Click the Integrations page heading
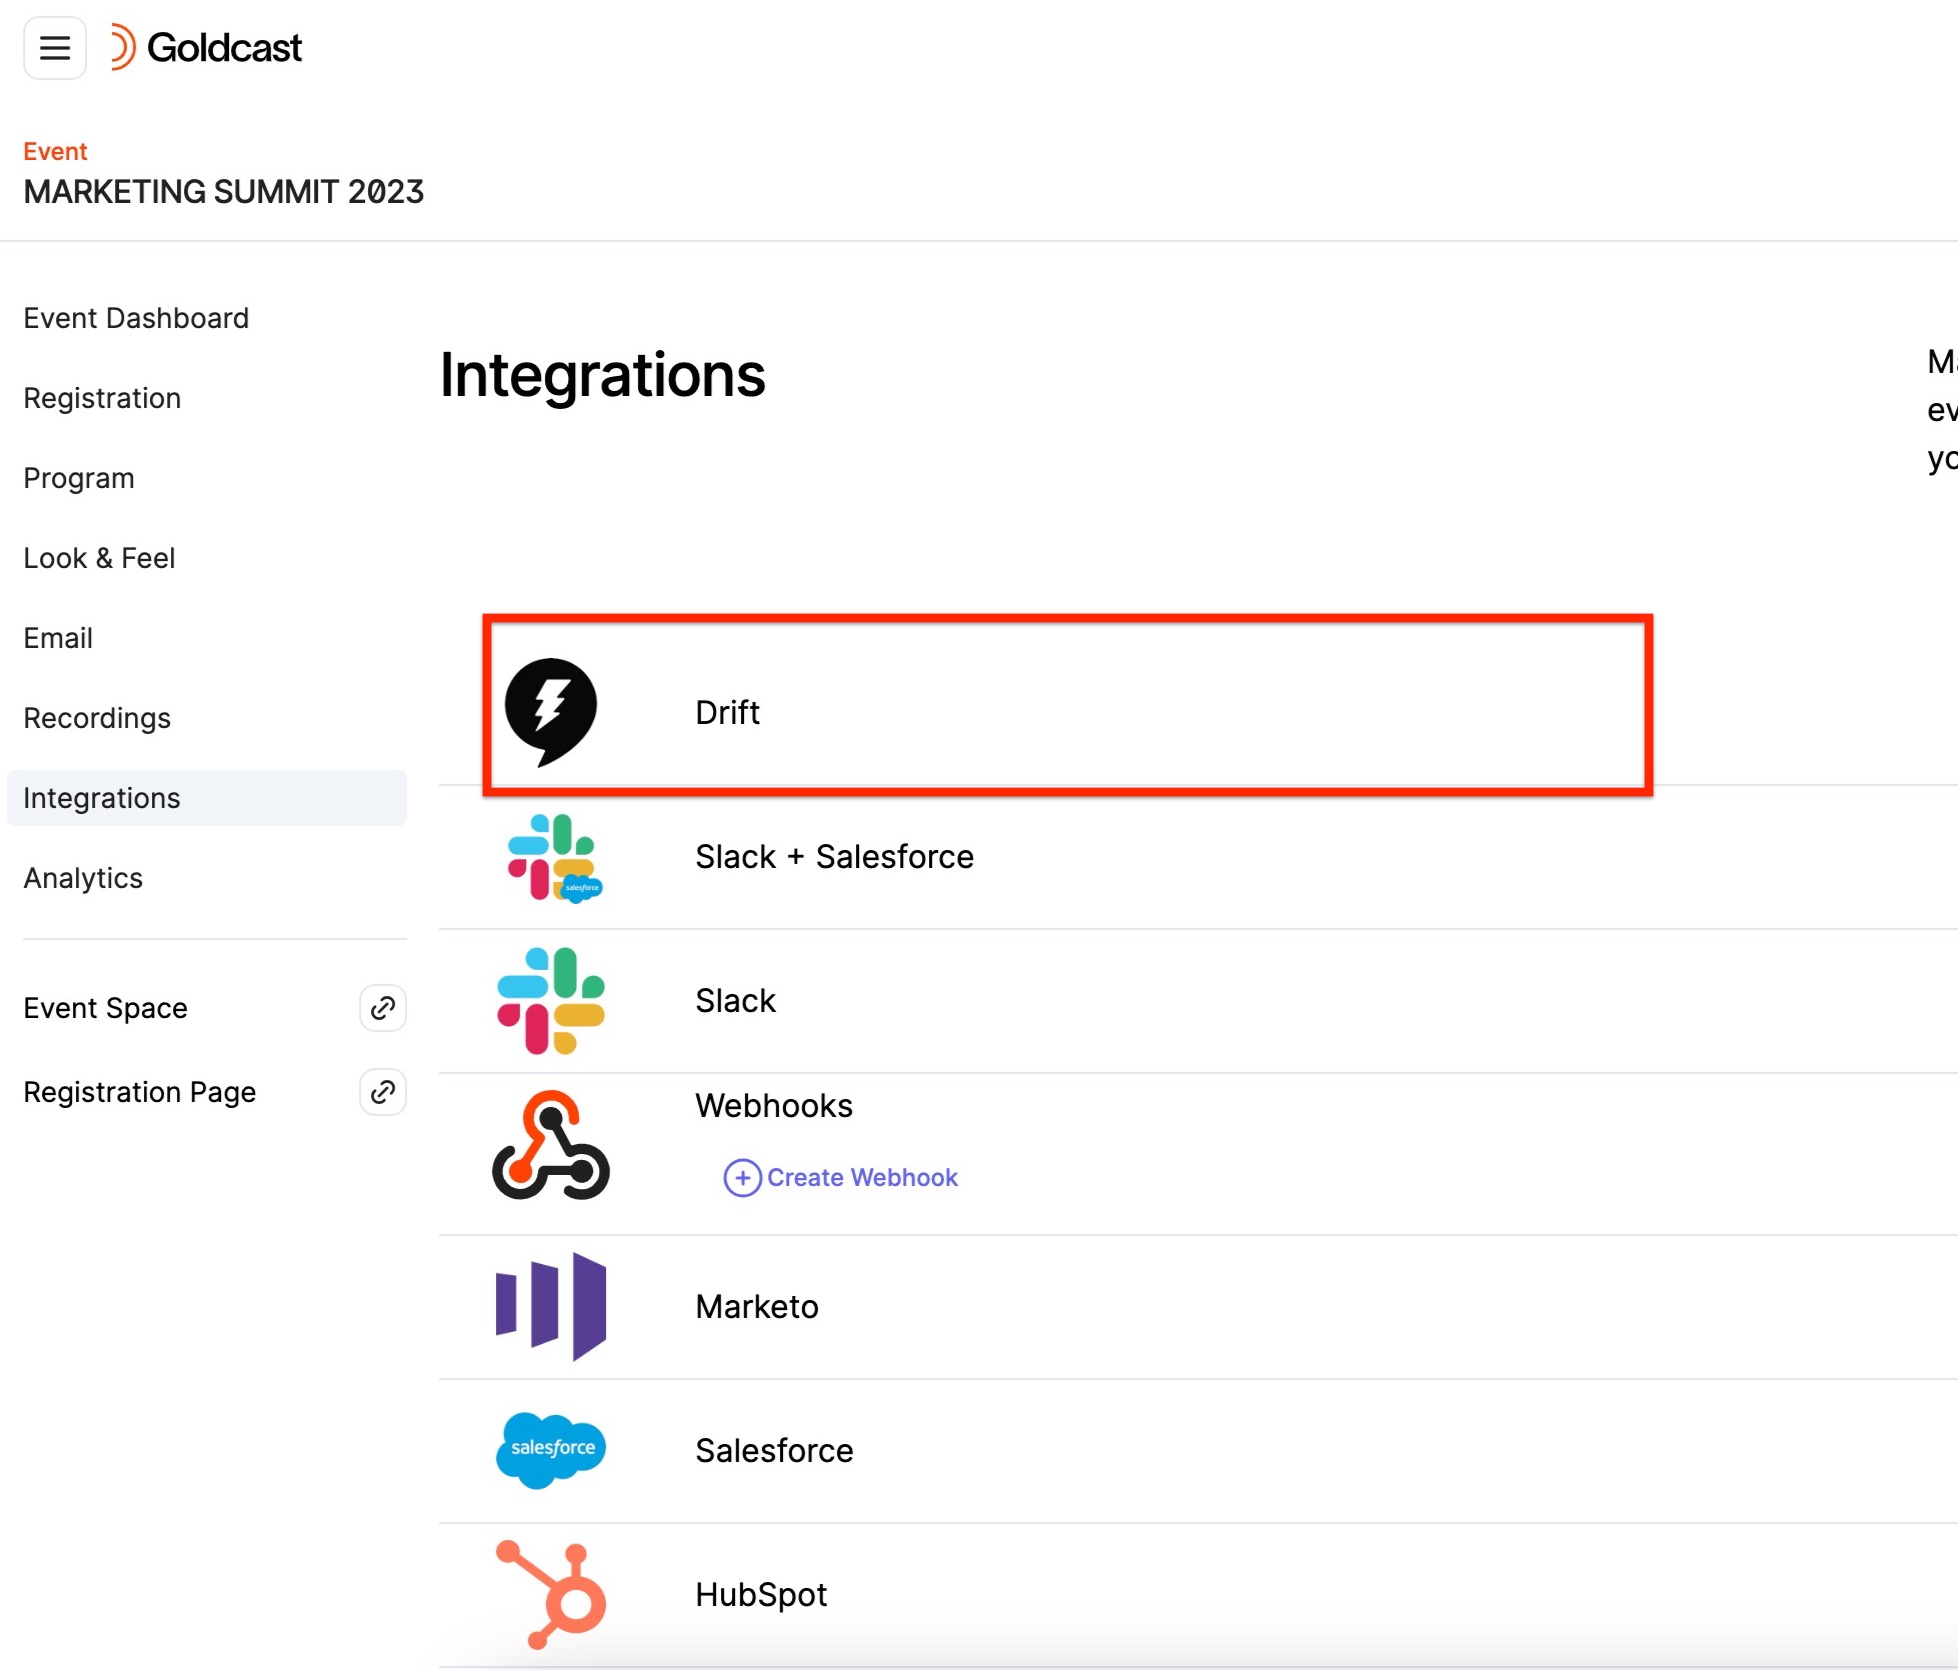This screenshot has height=1670, width=1958. pos(603,376)
